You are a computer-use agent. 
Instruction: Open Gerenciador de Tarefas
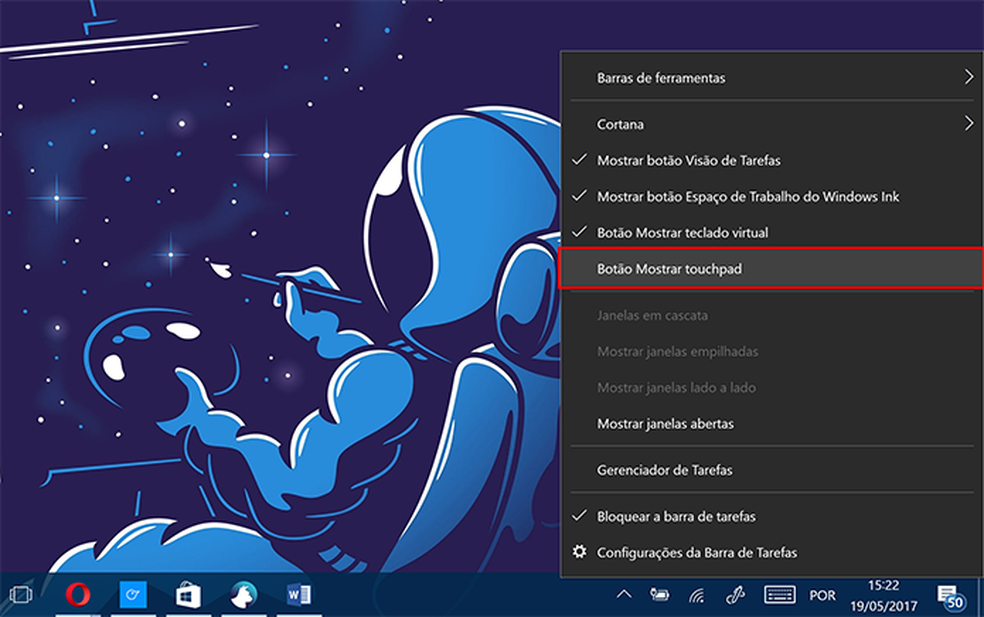click(772, 470)
